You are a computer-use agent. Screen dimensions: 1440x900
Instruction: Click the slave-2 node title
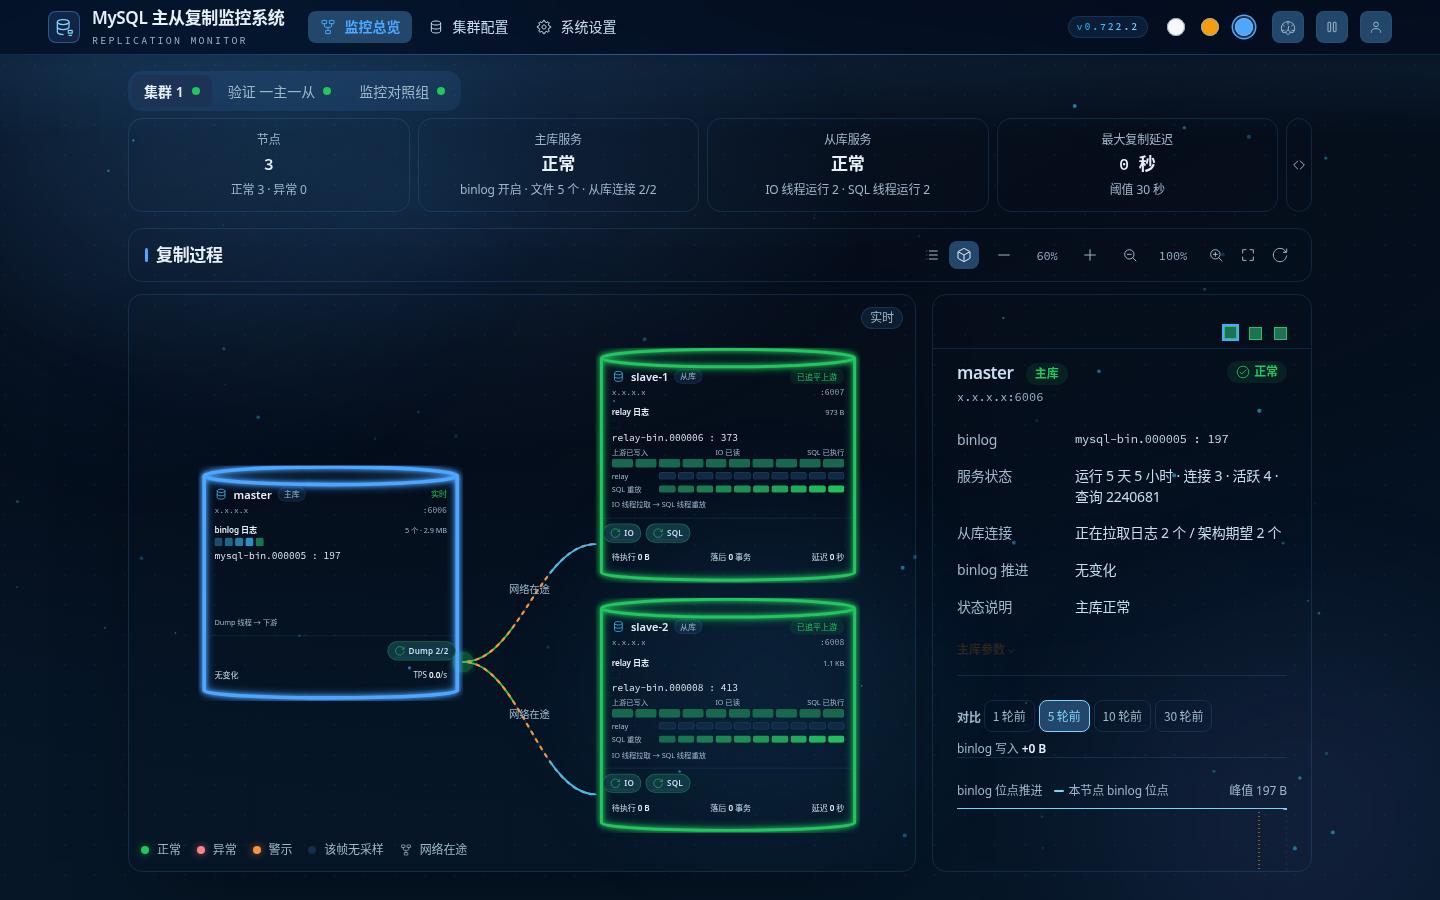click(x=649, y=627)
